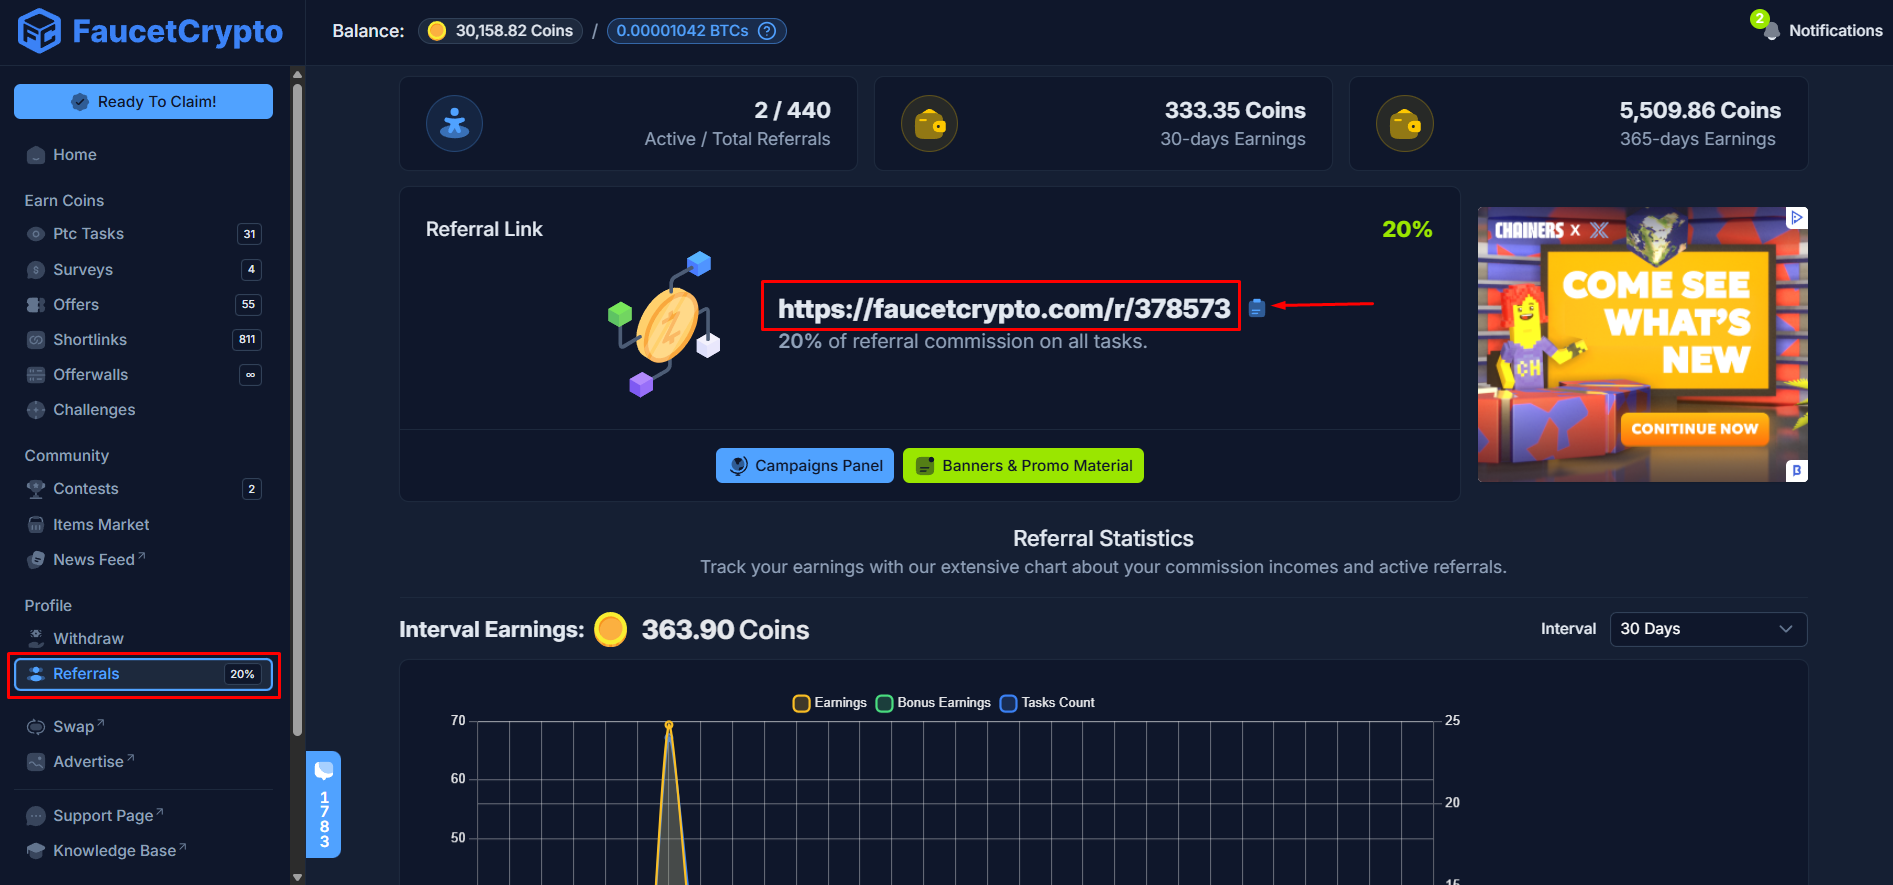Click the chart peak data point
1893x885 pixels.
[x=669, y=725]
